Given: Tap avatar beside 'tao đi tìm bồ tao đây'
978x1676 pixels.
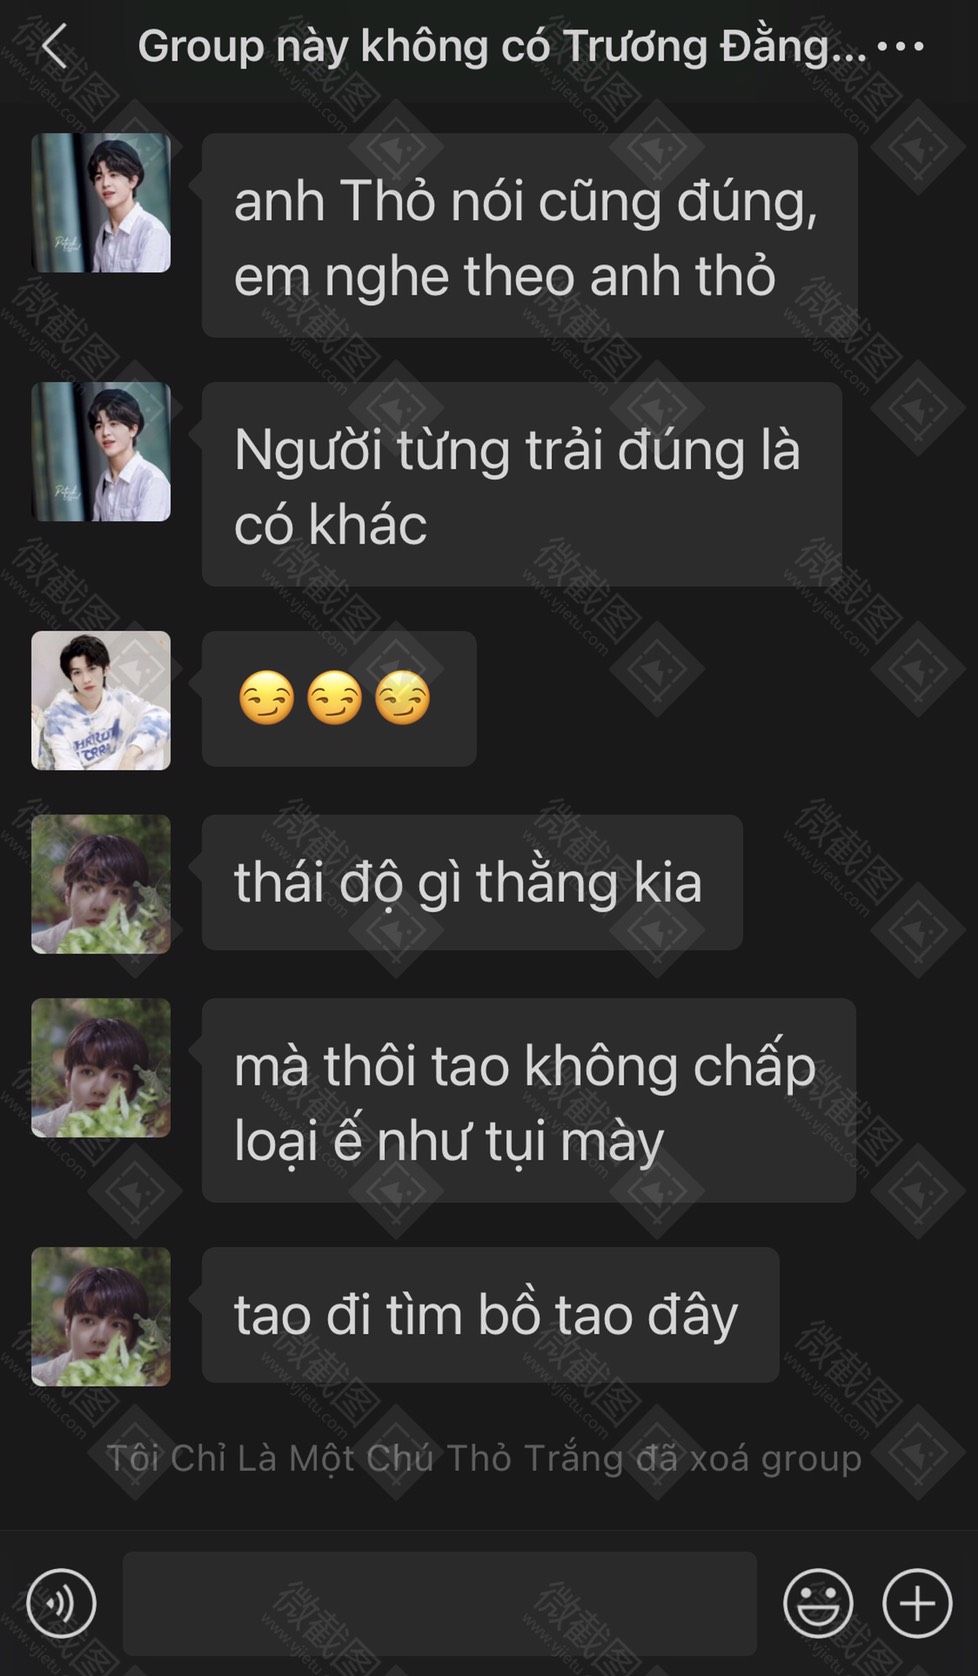Looking at the screenshot, I should coord(101,1316).
